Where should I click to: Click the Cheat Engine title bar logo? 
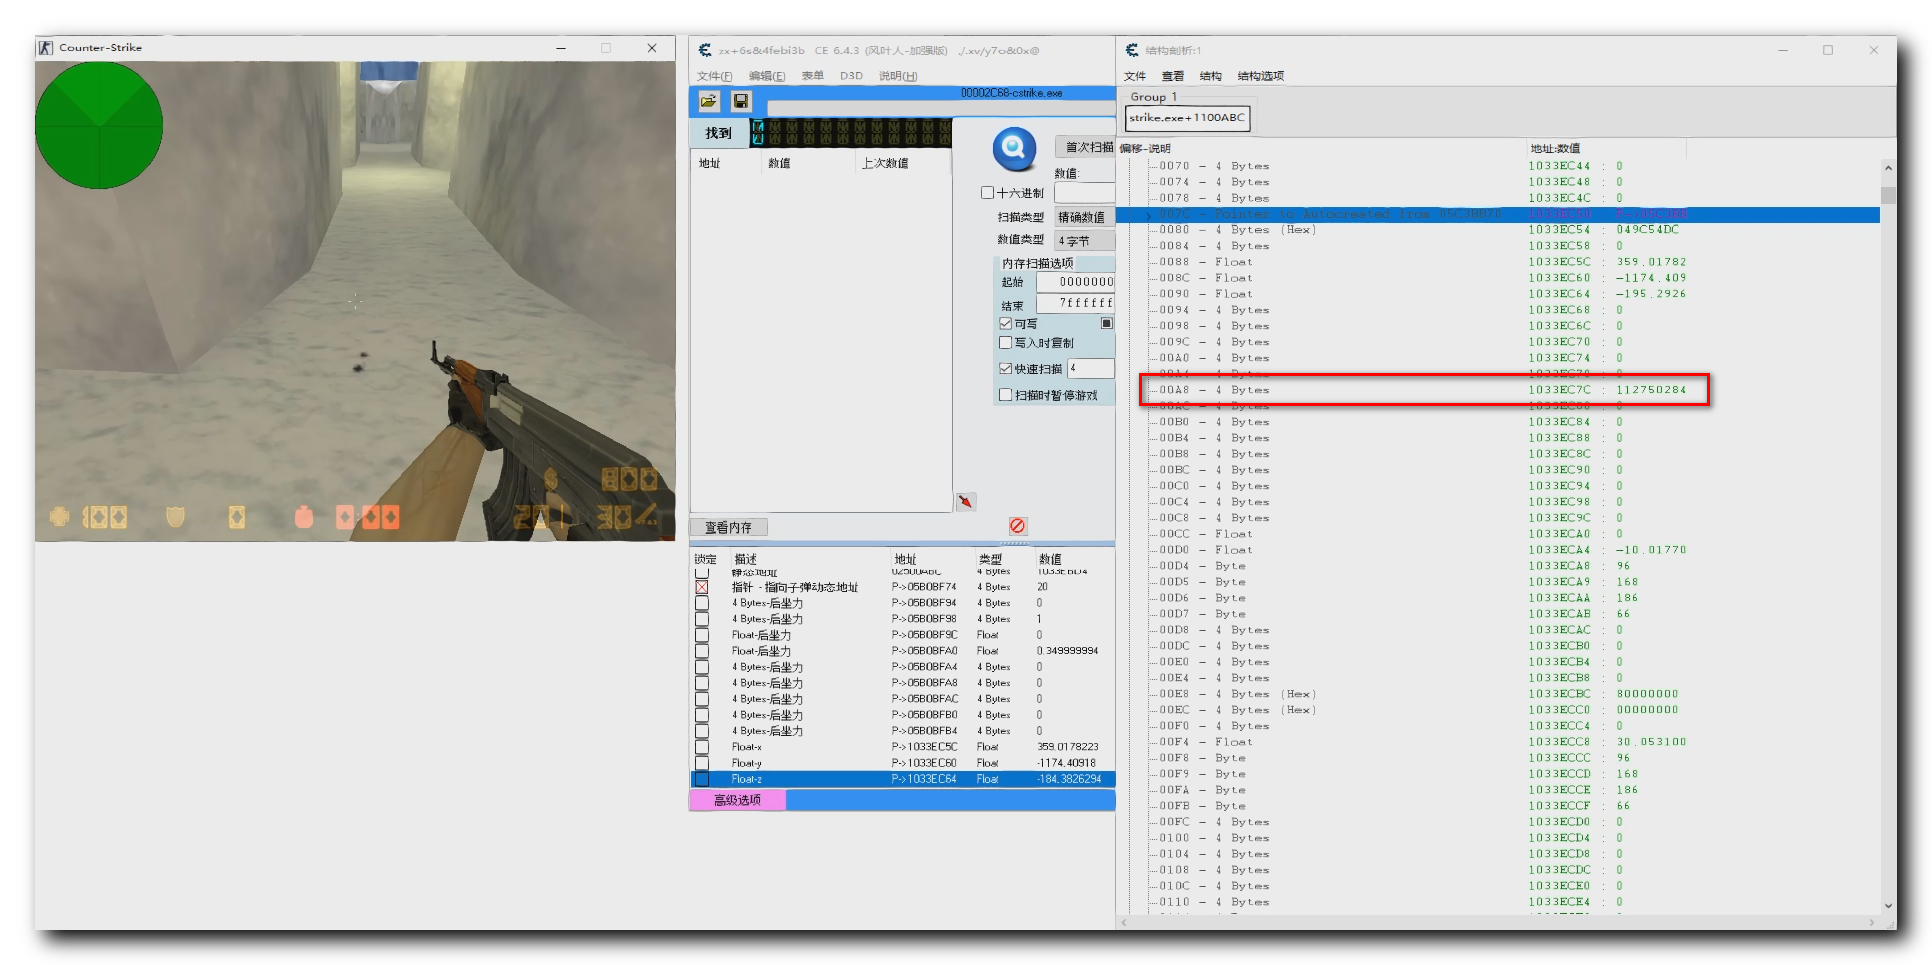(705, 50)
